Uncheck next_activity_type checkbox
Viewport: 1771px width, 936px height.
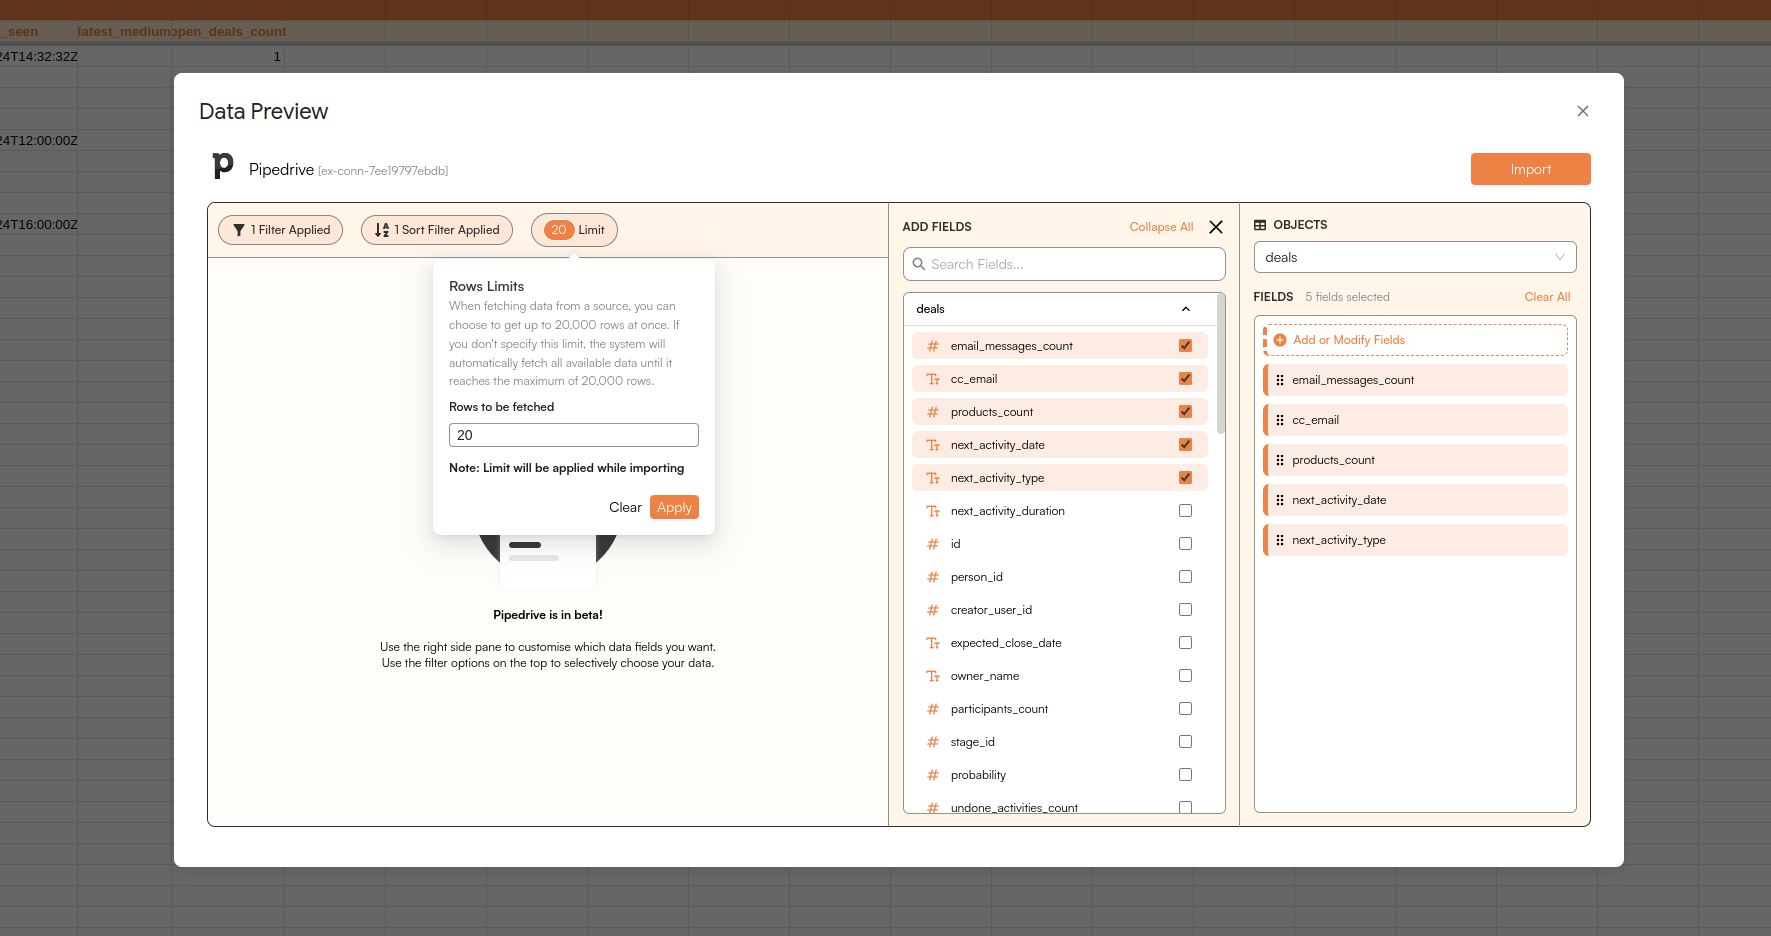click(x=1186, y=478)
